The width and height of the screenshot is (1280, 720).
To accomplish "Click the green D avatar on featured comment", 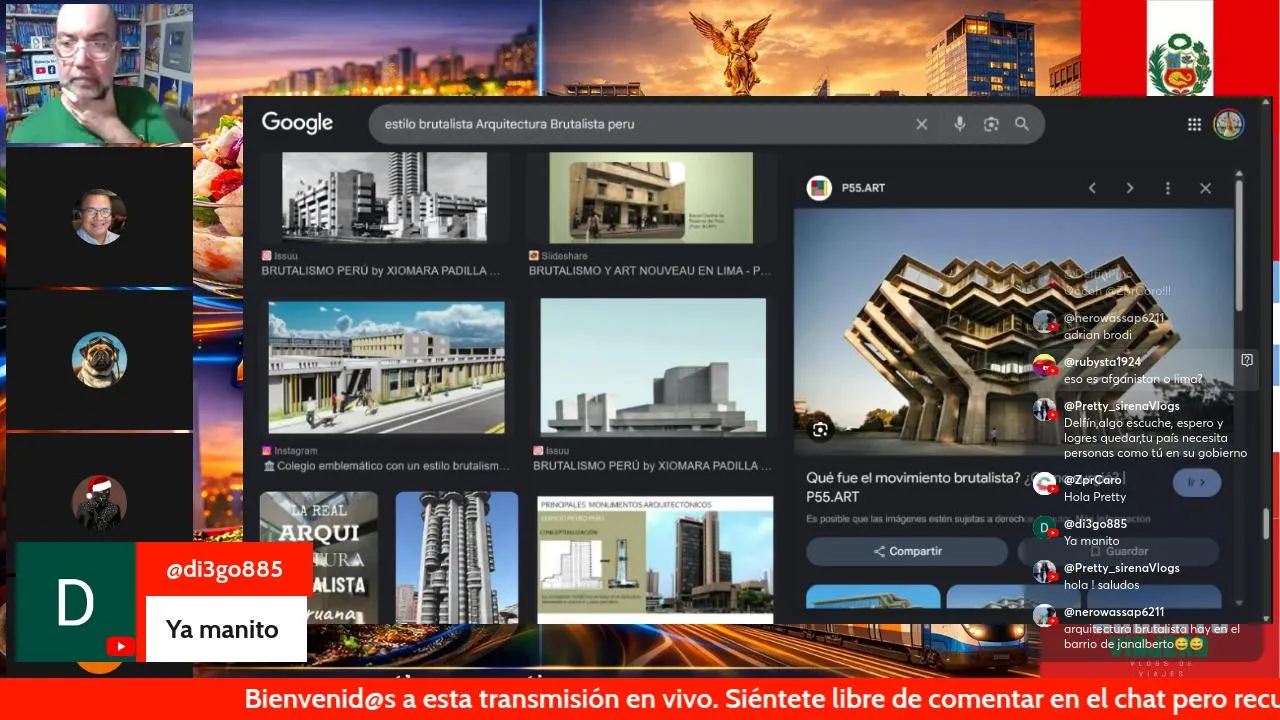I will click(75, 602).
